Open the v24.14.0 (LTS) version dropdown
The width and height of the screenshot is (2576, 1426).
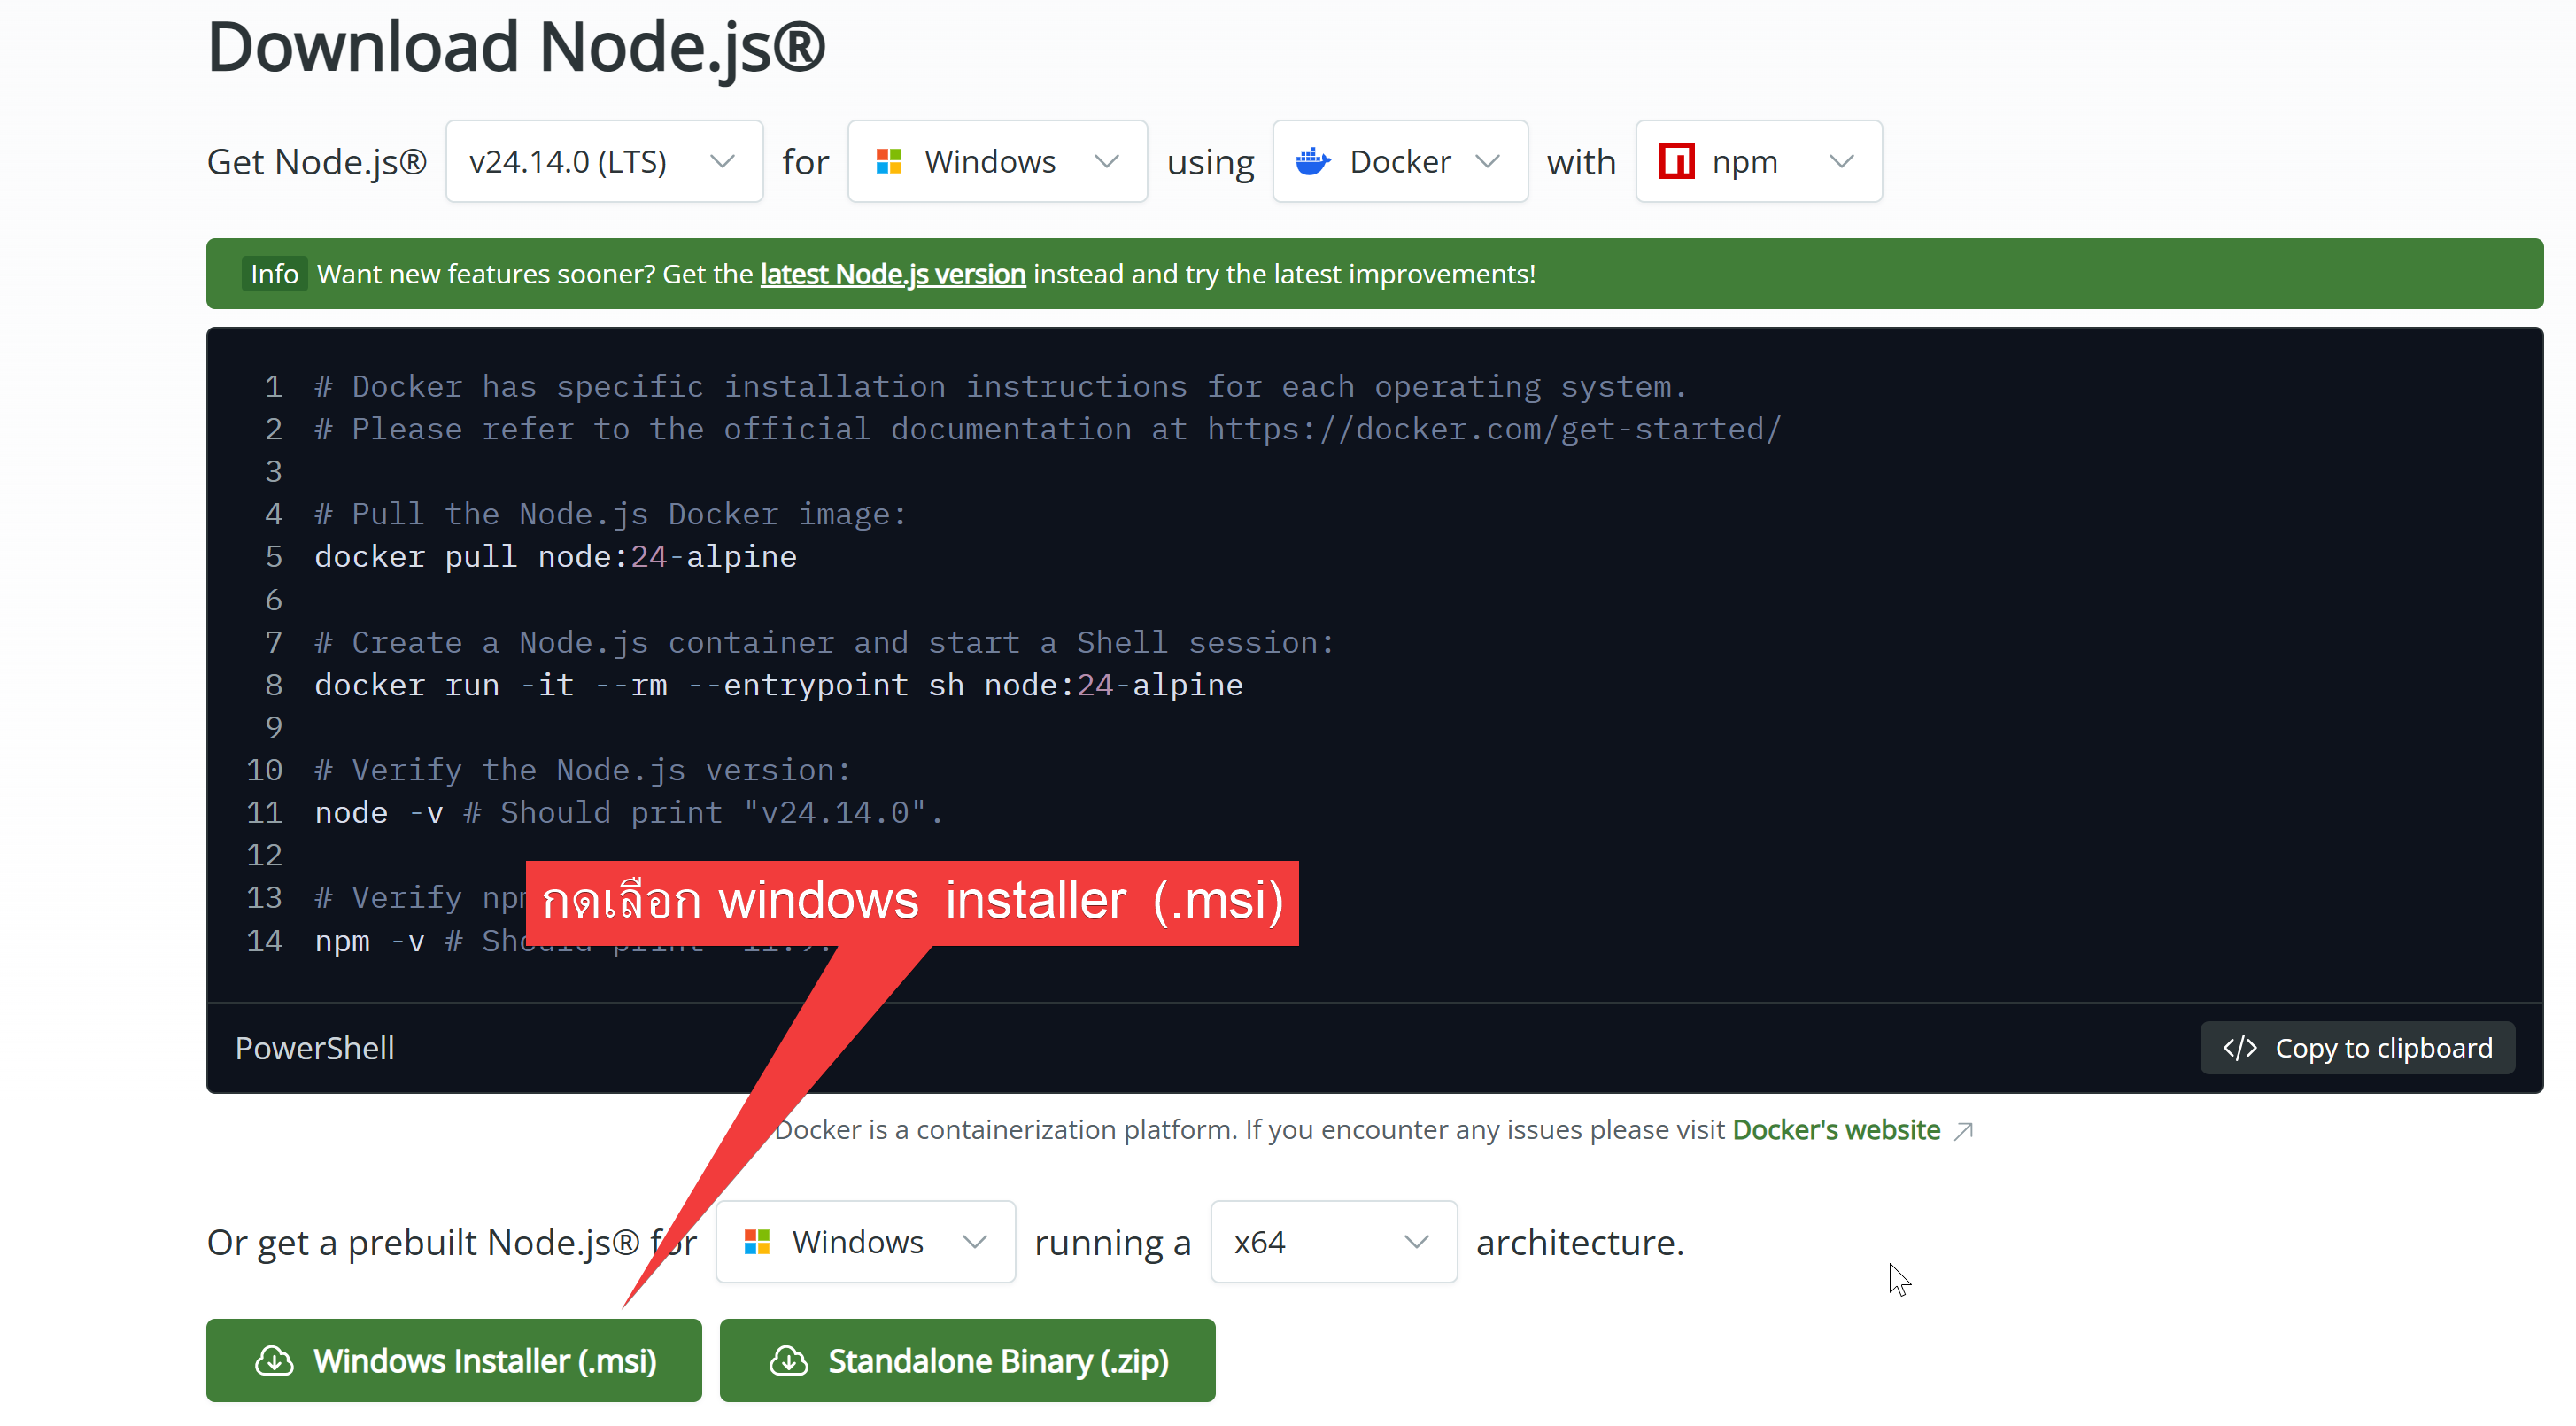point(603,161)
